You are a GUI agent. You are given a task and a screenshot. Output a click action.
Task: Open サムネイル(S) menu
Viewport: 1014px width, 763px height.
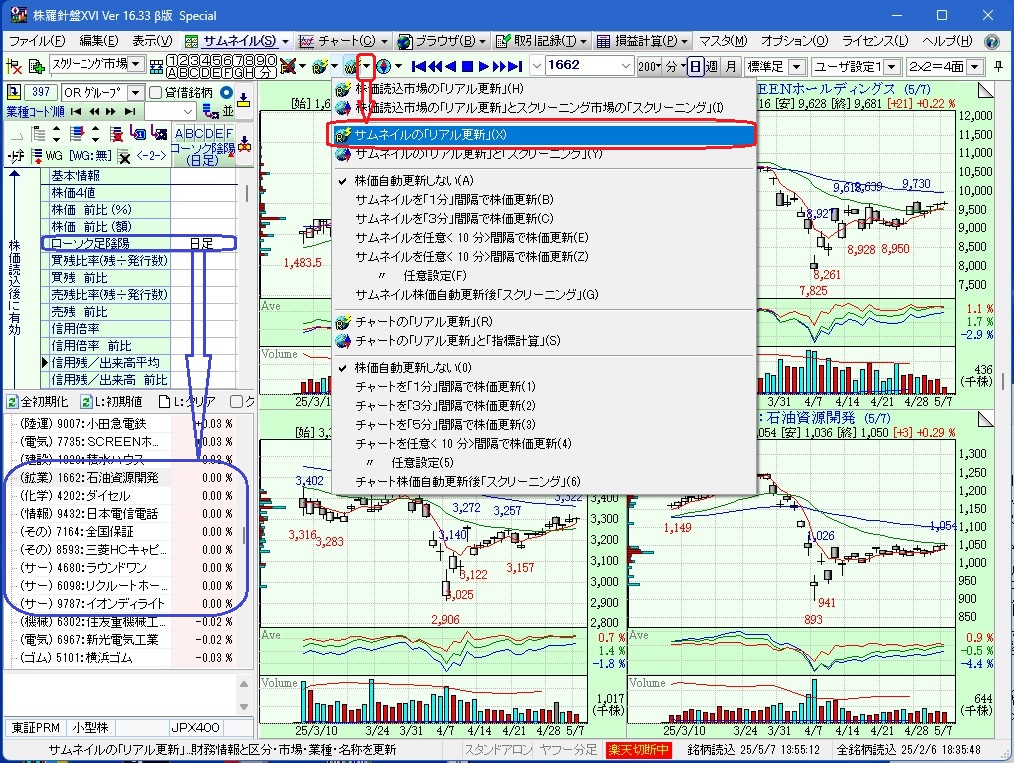pyautogui.click(x=237, y=41)
